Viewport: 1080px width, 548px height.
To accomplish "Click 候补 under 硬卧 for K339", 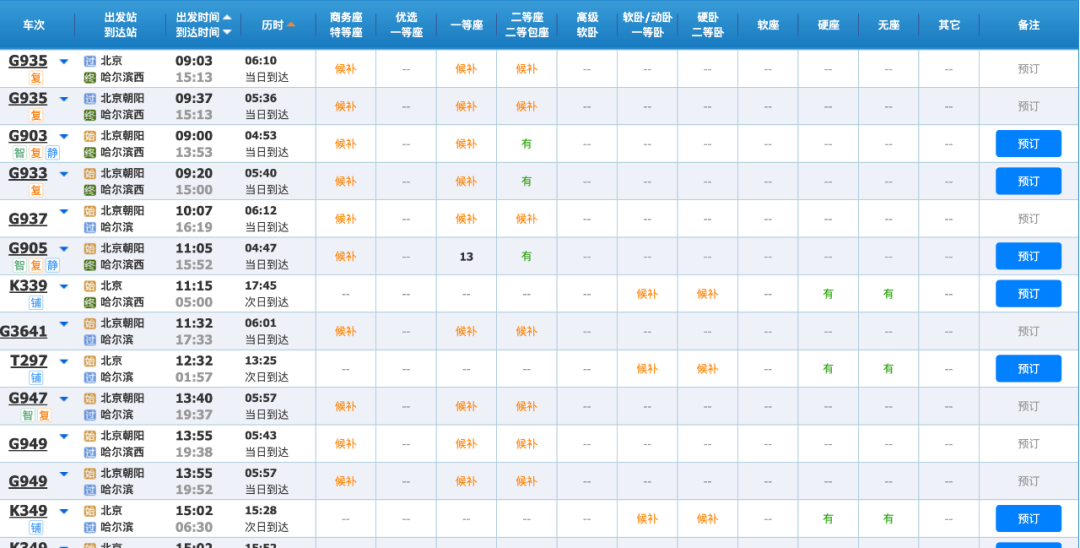I will 707,294.
